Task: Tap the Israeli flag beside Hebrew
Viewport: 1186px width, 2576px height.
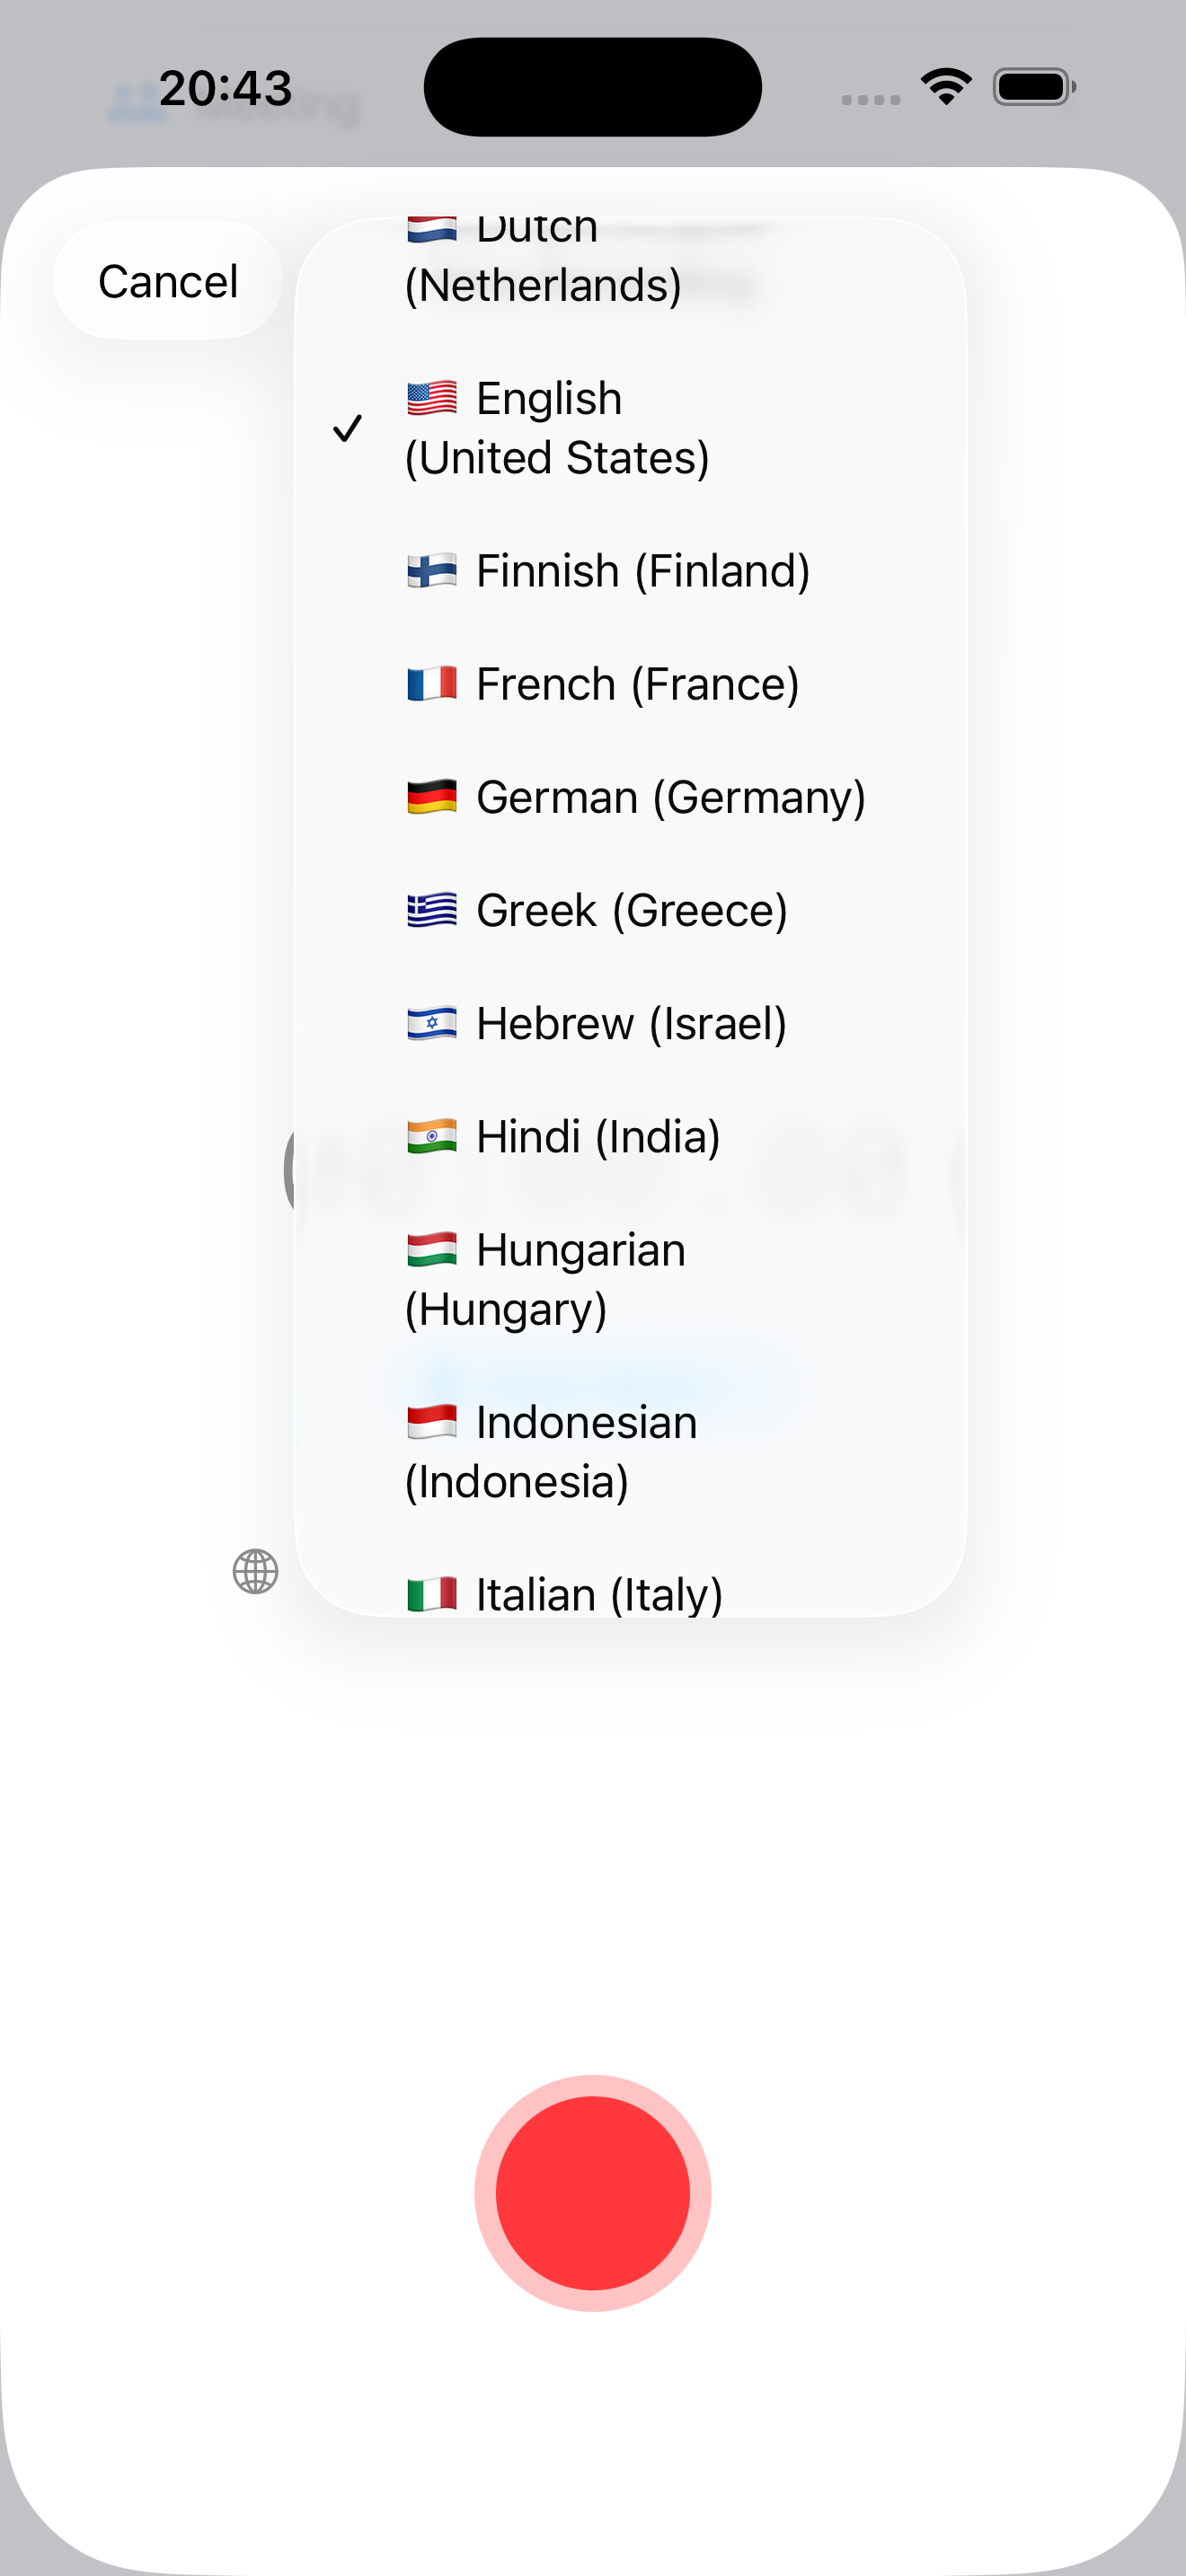Action: point(430,1022)
